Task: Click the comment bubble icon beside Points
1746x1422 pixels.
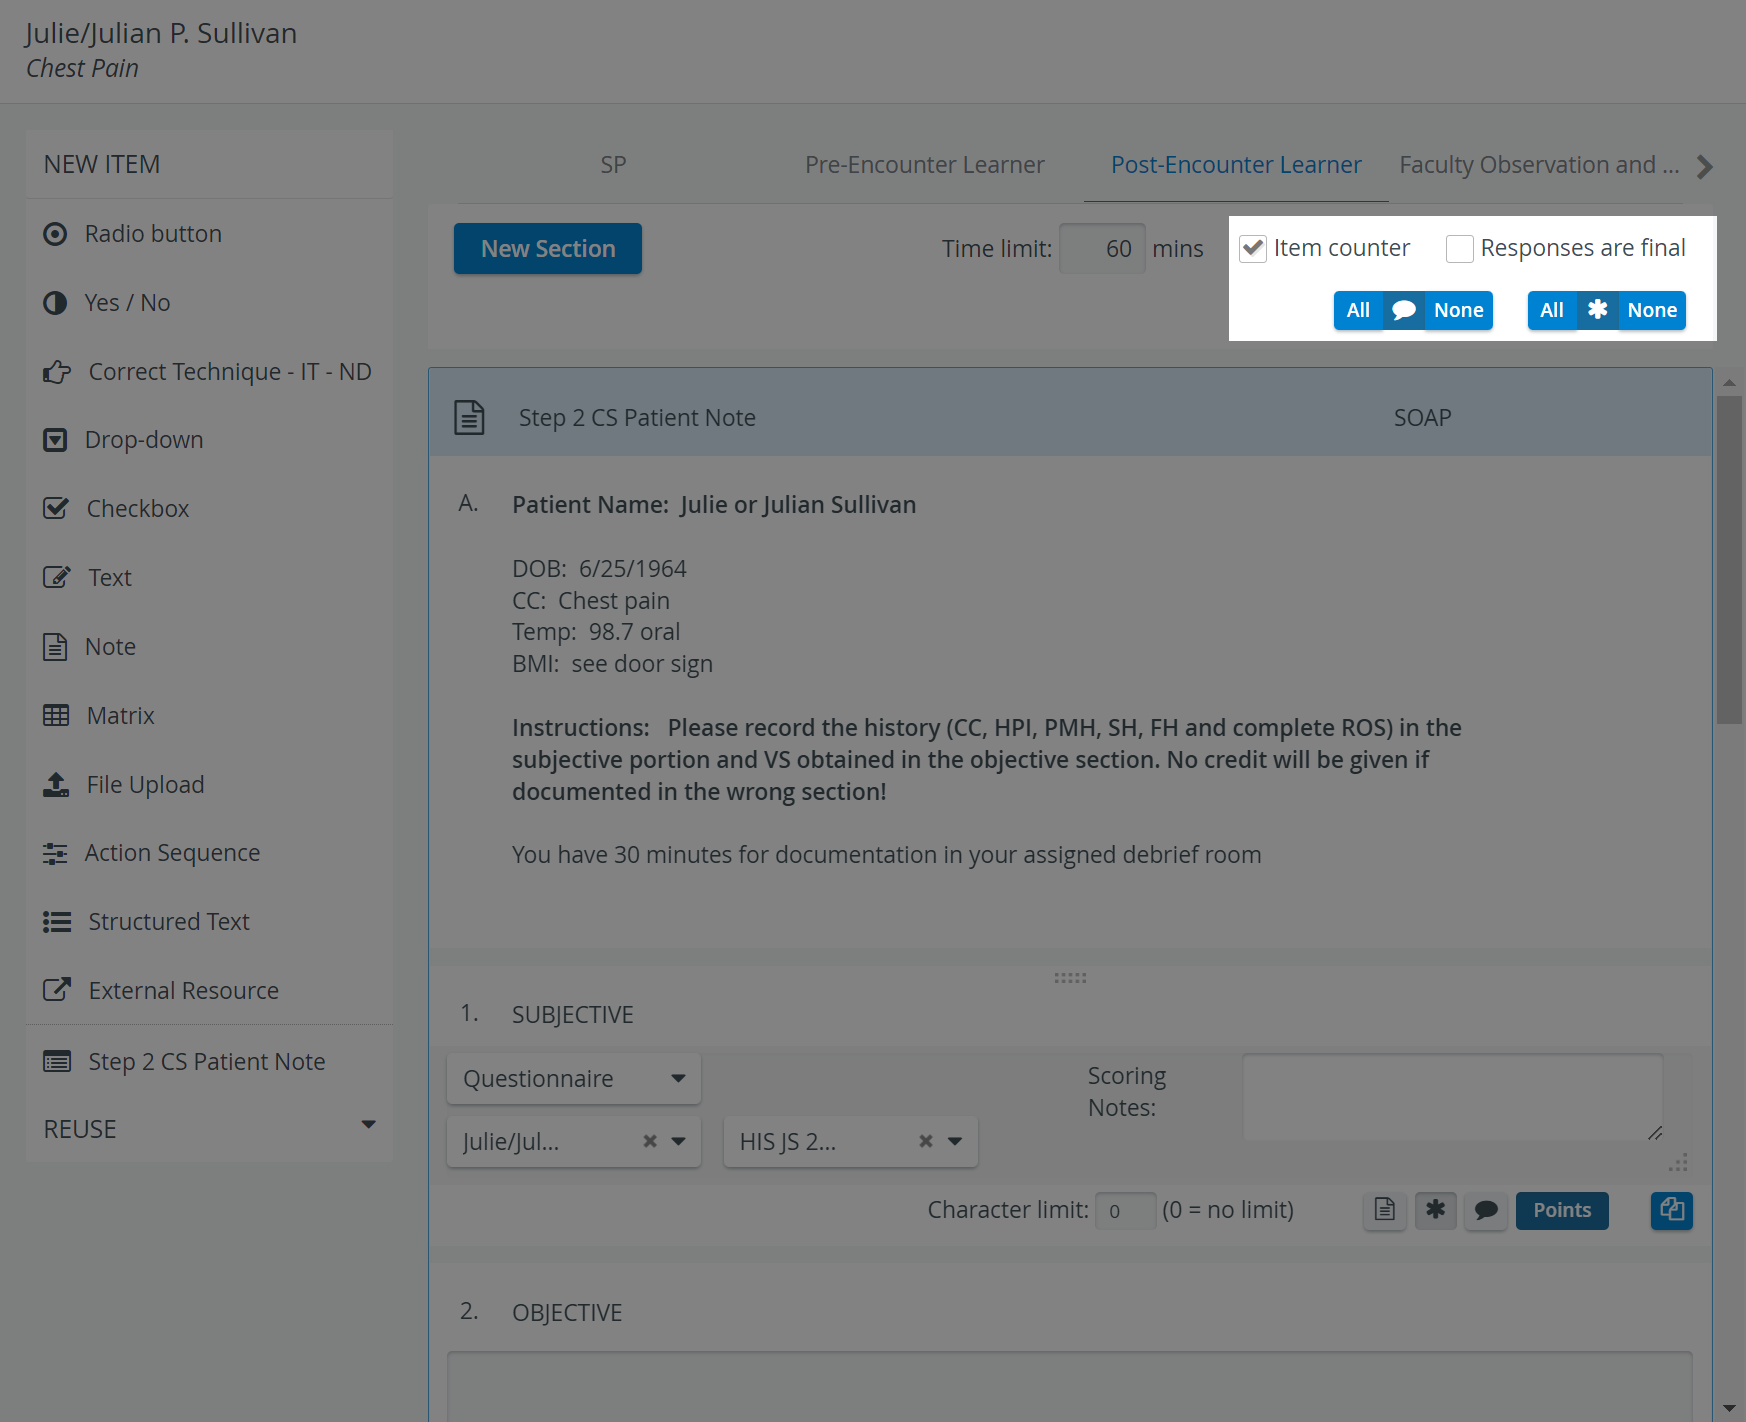Action: (1486, 1210)
